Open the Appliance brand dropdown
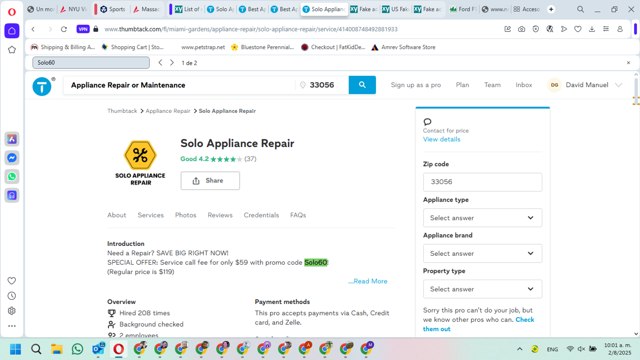Screen dimensions: 640x360 click(482, 253)
